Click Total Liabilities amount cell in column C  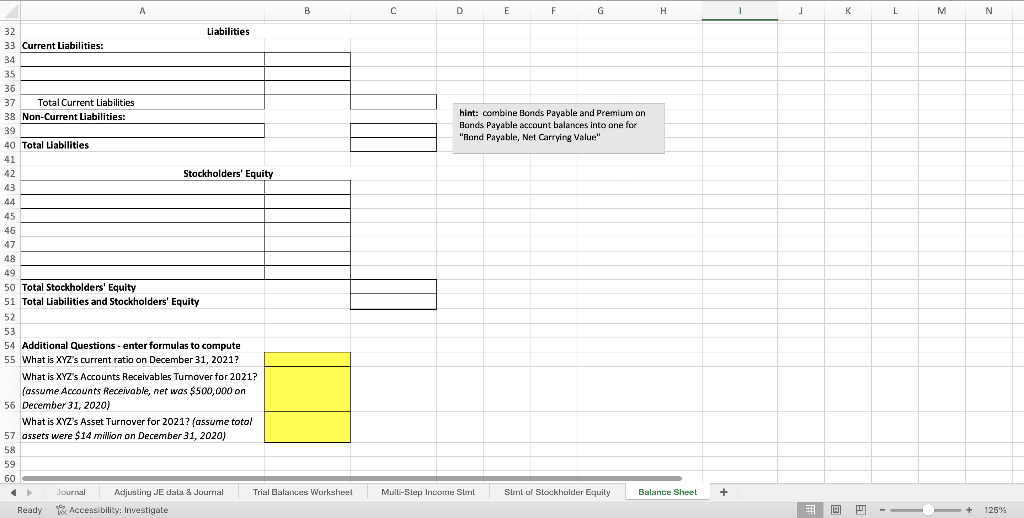click(x=393, y=145)
